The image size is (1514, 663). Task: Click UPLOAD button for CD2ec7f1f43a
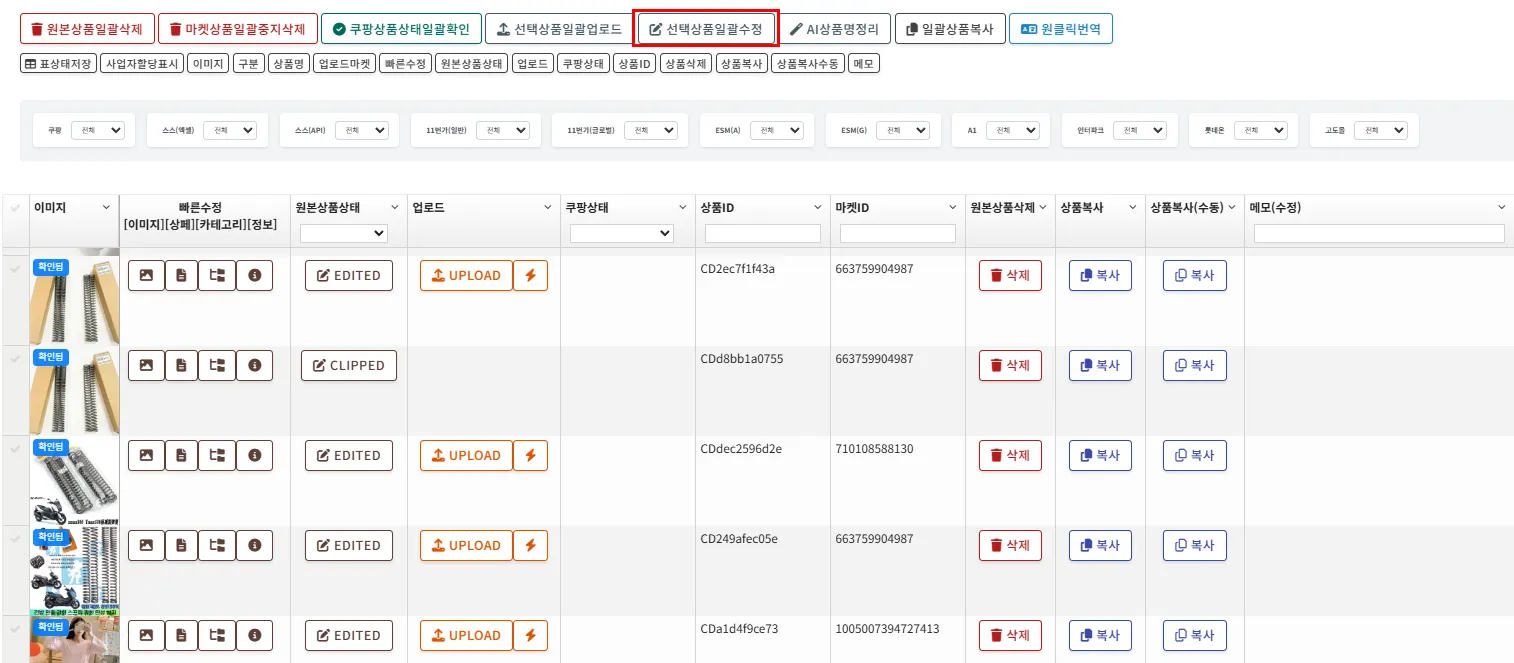(x=466, y=275)
